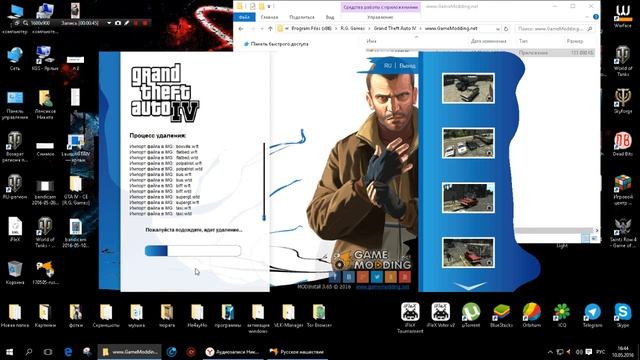Open the Google Plus social icon in installer
This screenshot has height=360, width=640.
[x=363, y=277]
